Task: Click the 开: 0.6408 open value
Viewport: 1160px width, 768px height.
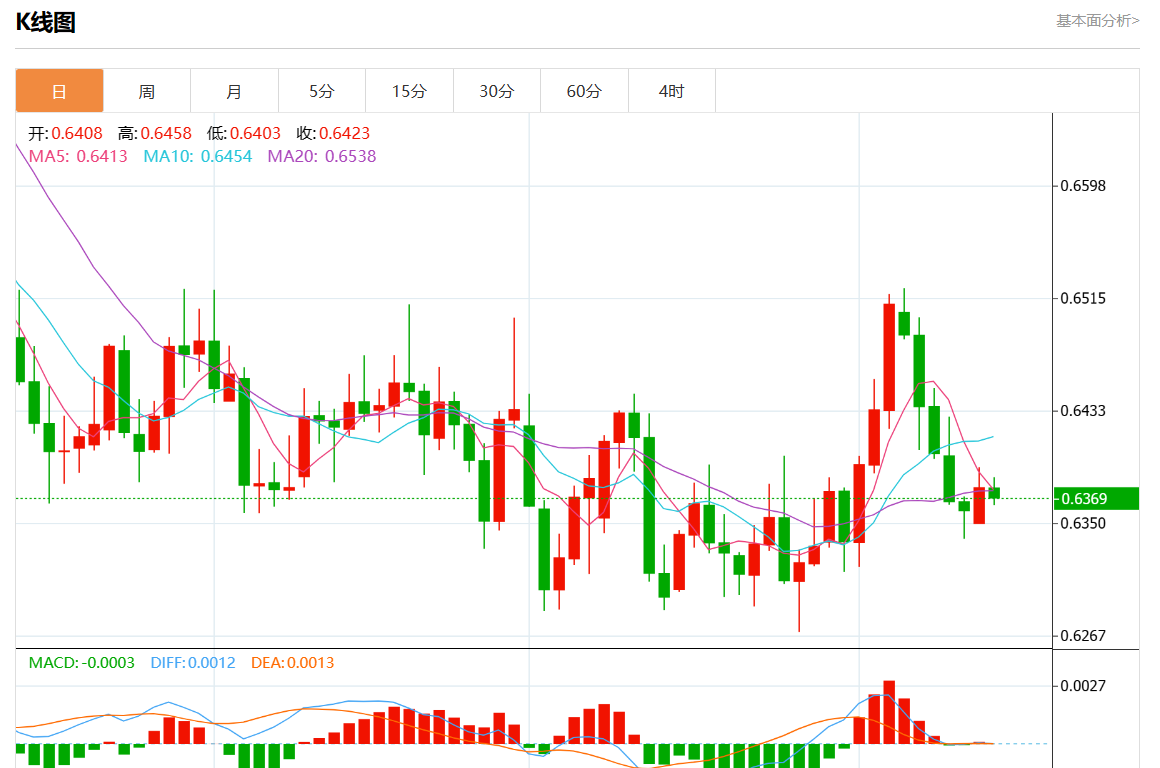Action: [65, 133]
